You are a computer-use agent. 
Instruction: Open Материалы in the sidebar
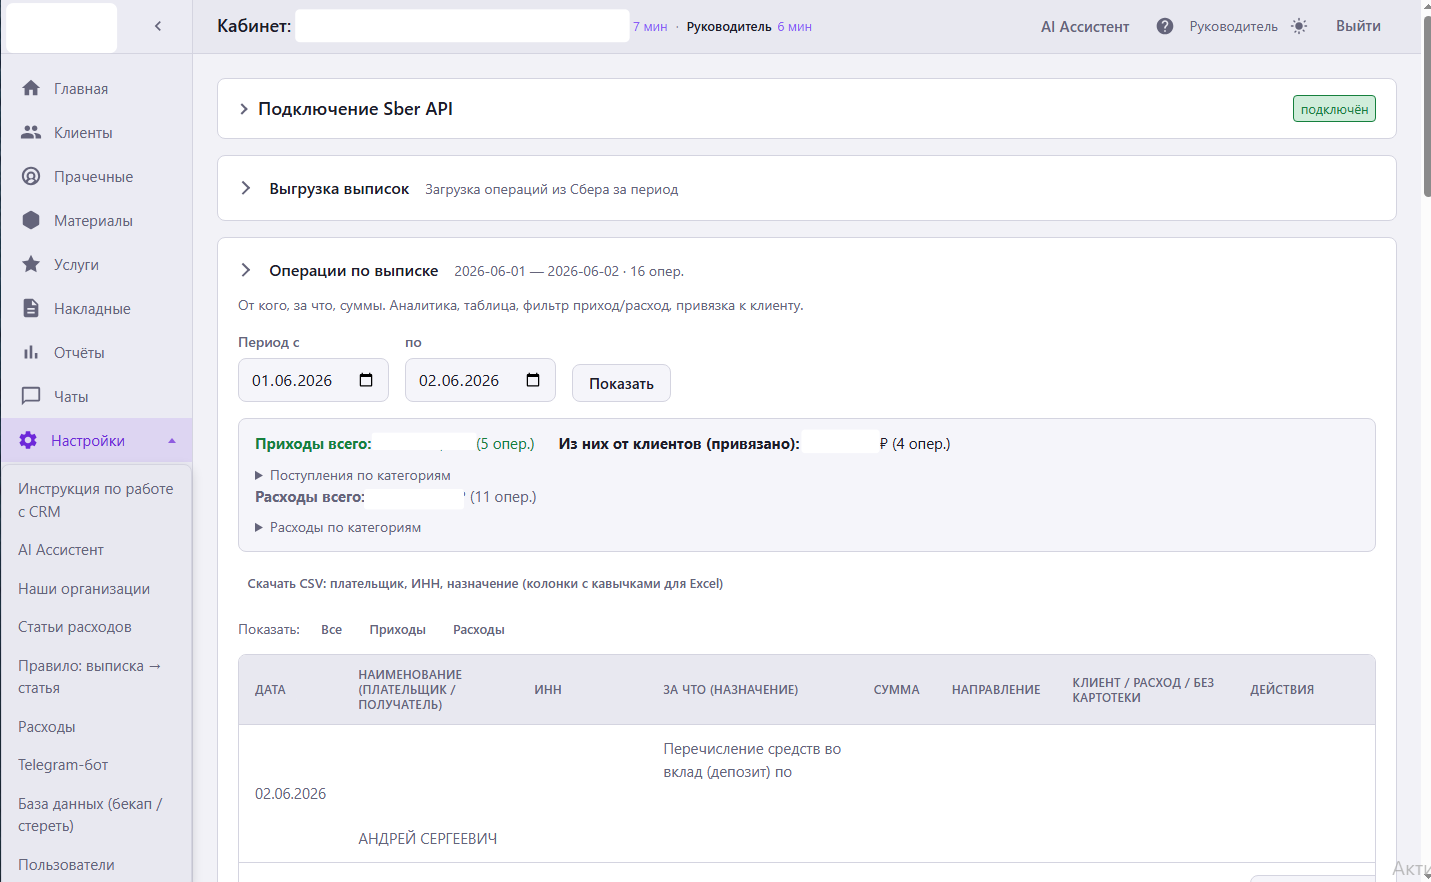(x=93, y=221)
